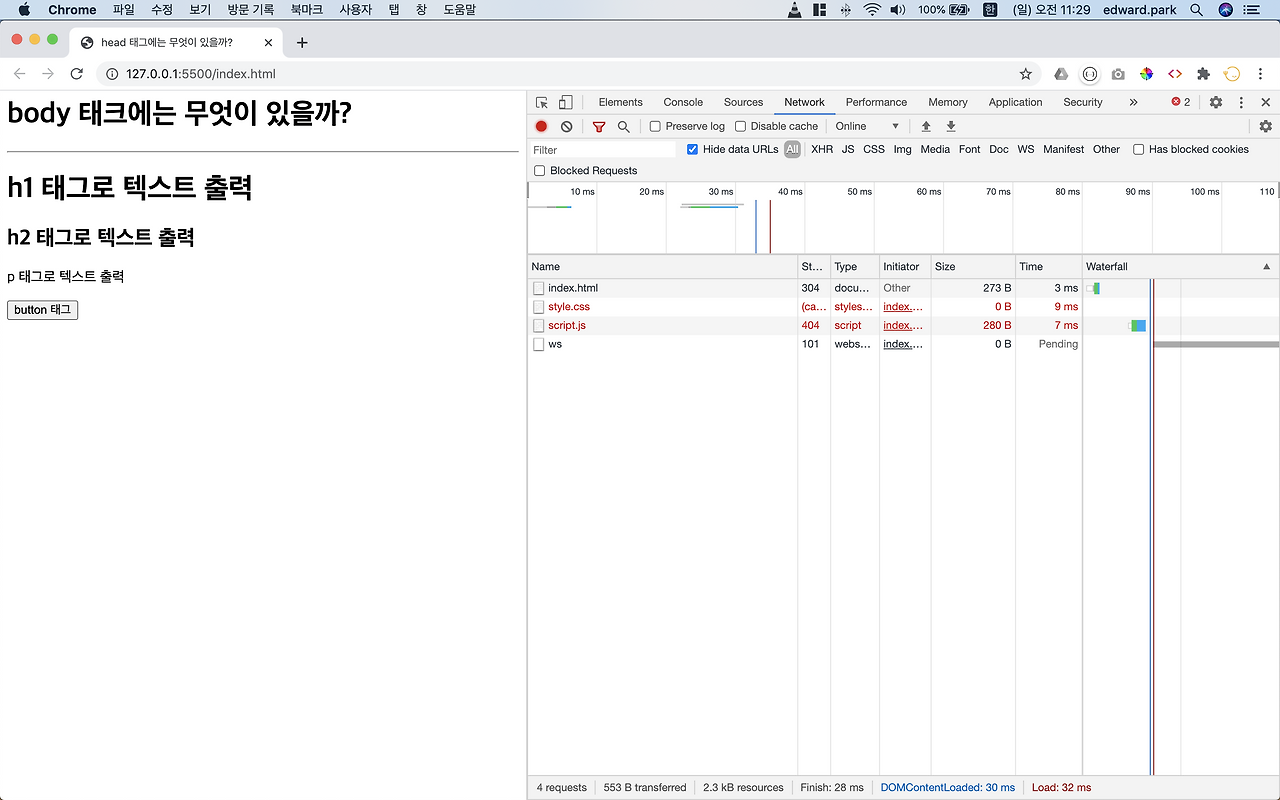Click the red code brackets extension icon

[1175, 74]
